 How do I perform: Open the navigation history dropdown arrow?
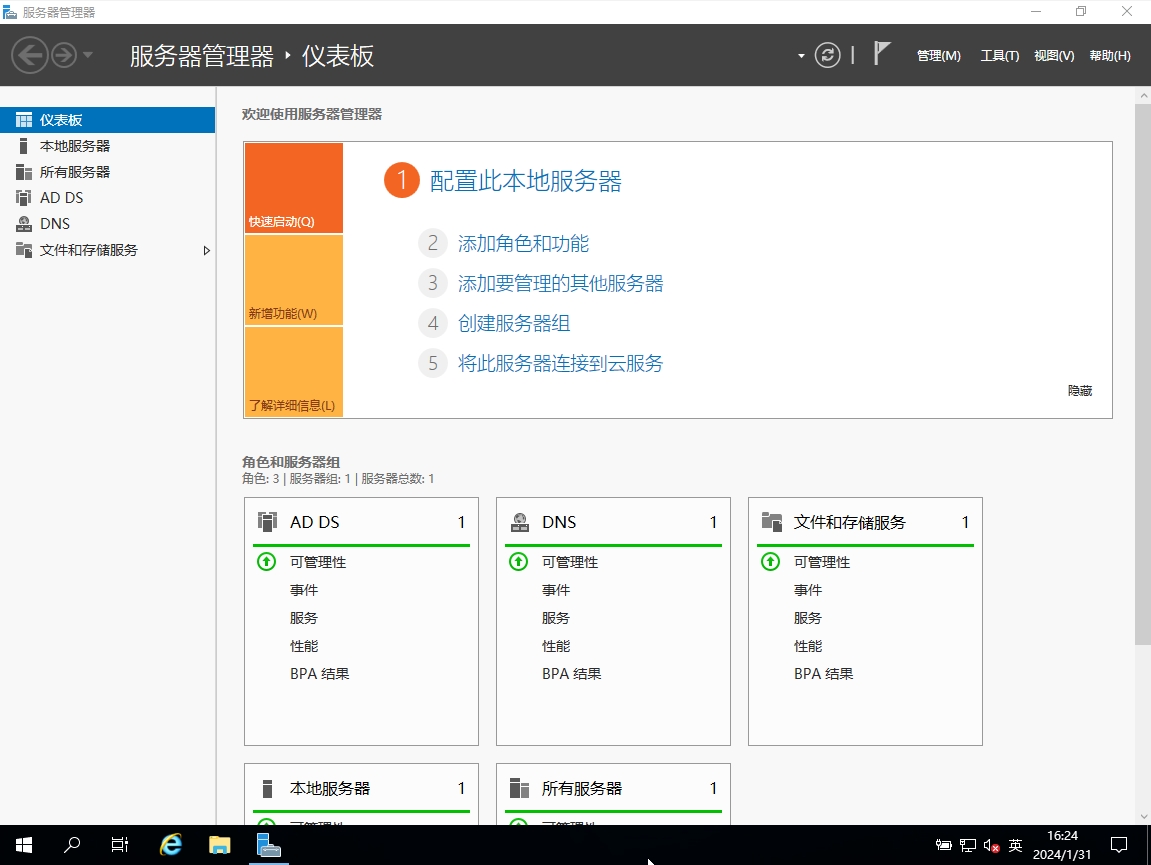coord(88,55)
